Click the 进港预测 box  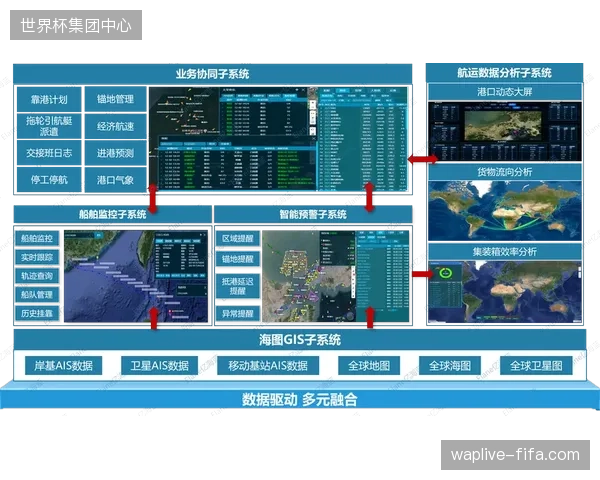pyautogui.click(x=115, y=153)
